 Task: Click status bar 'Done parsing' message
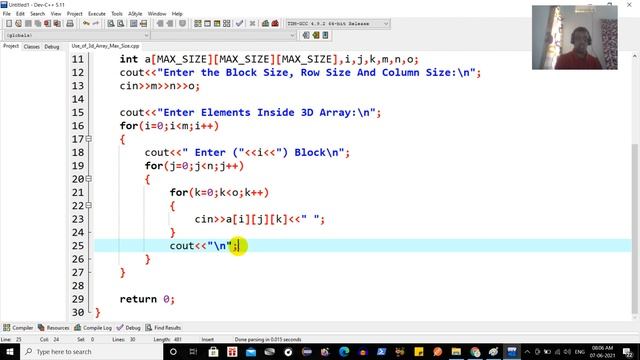pos(268,339)
